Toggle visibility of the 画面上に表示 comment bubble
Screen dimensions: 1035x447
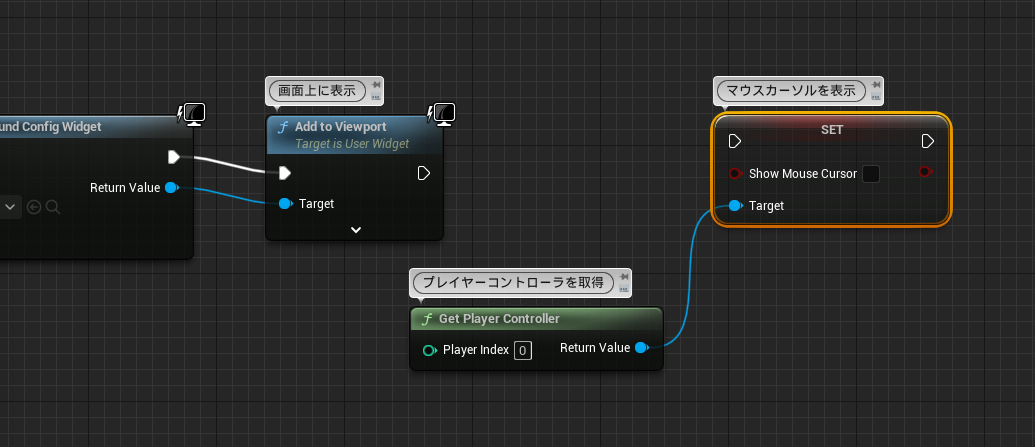pos(376,97)
